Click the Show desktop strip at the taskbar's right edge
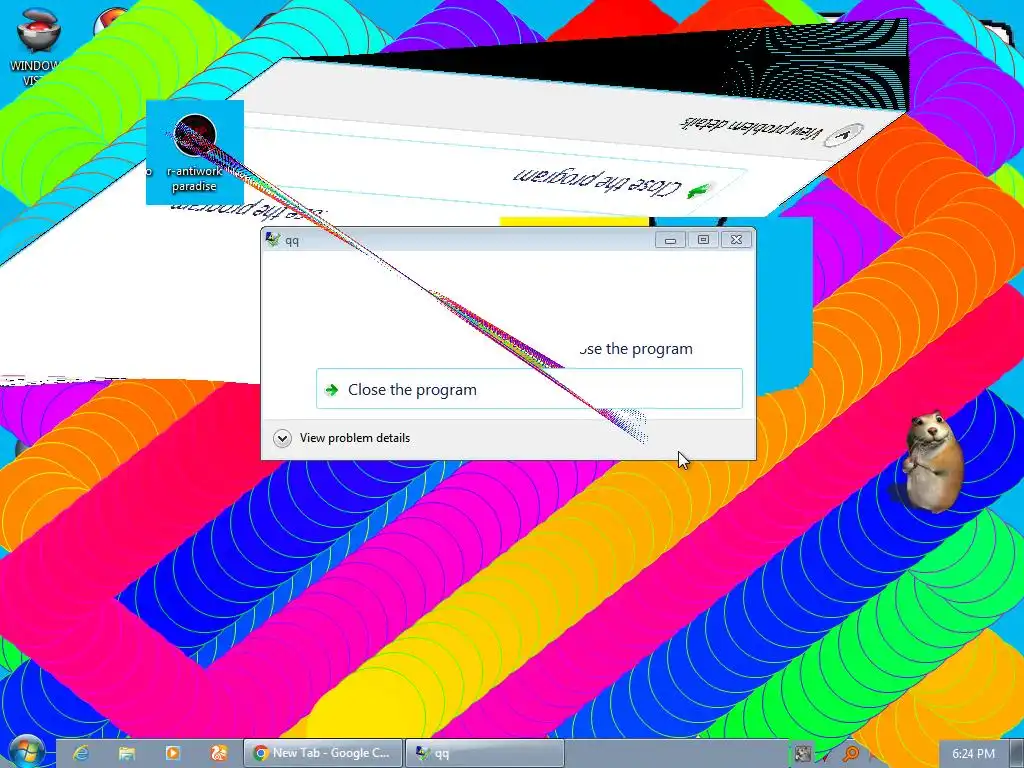Image resolution: width=1024 pixels, height=768 pixels. [1017, 754]
